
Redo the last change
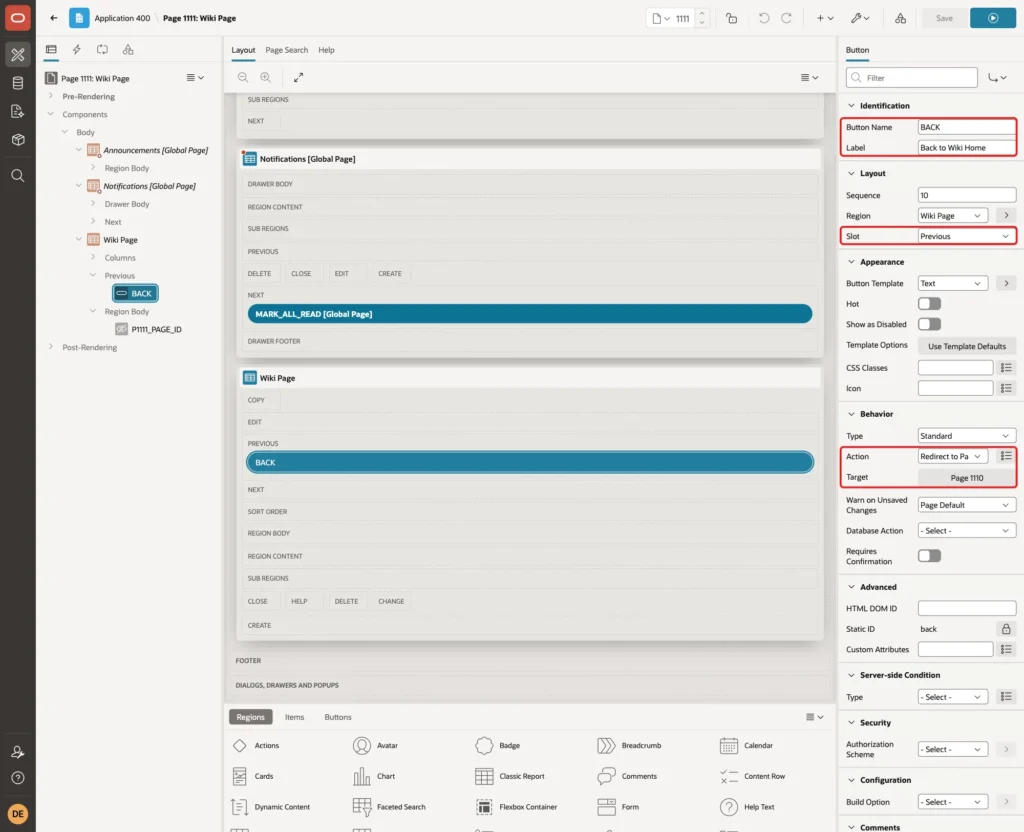[x=786, y=18]
